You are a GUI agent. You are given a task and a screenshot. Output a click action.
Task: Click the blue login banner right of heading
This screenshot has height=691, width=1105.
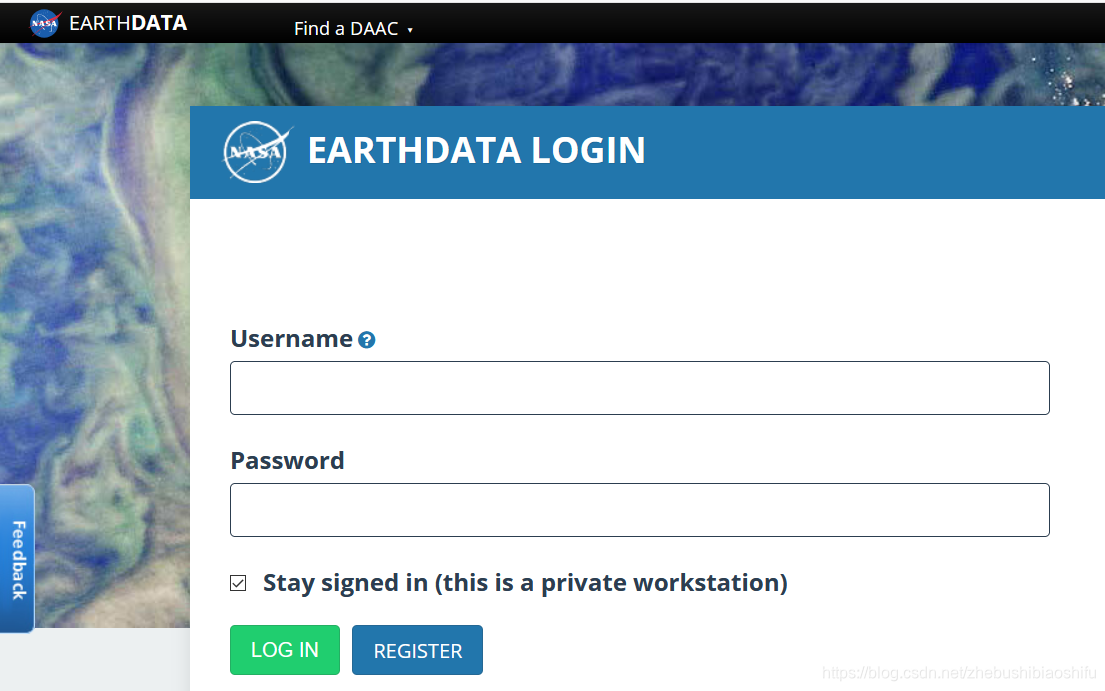coord(874,152)
